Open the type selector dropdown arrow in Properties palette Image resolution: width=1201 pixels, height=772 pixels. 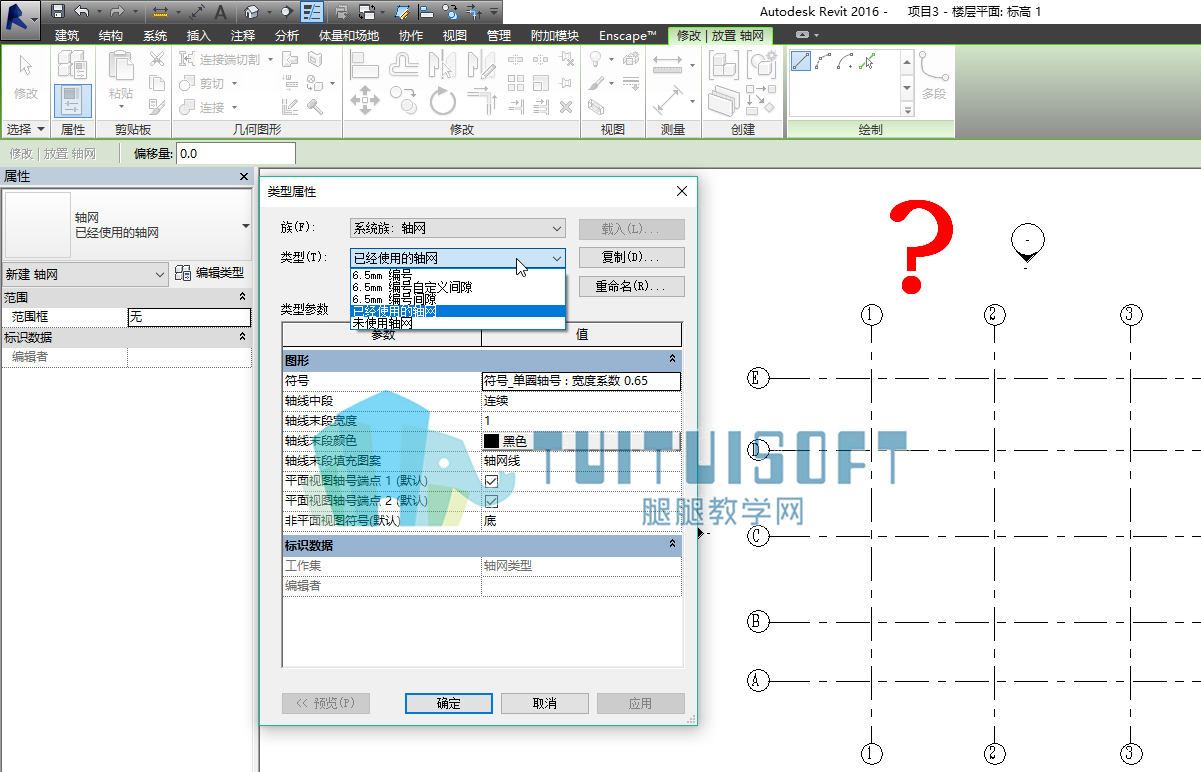point(246,226)
